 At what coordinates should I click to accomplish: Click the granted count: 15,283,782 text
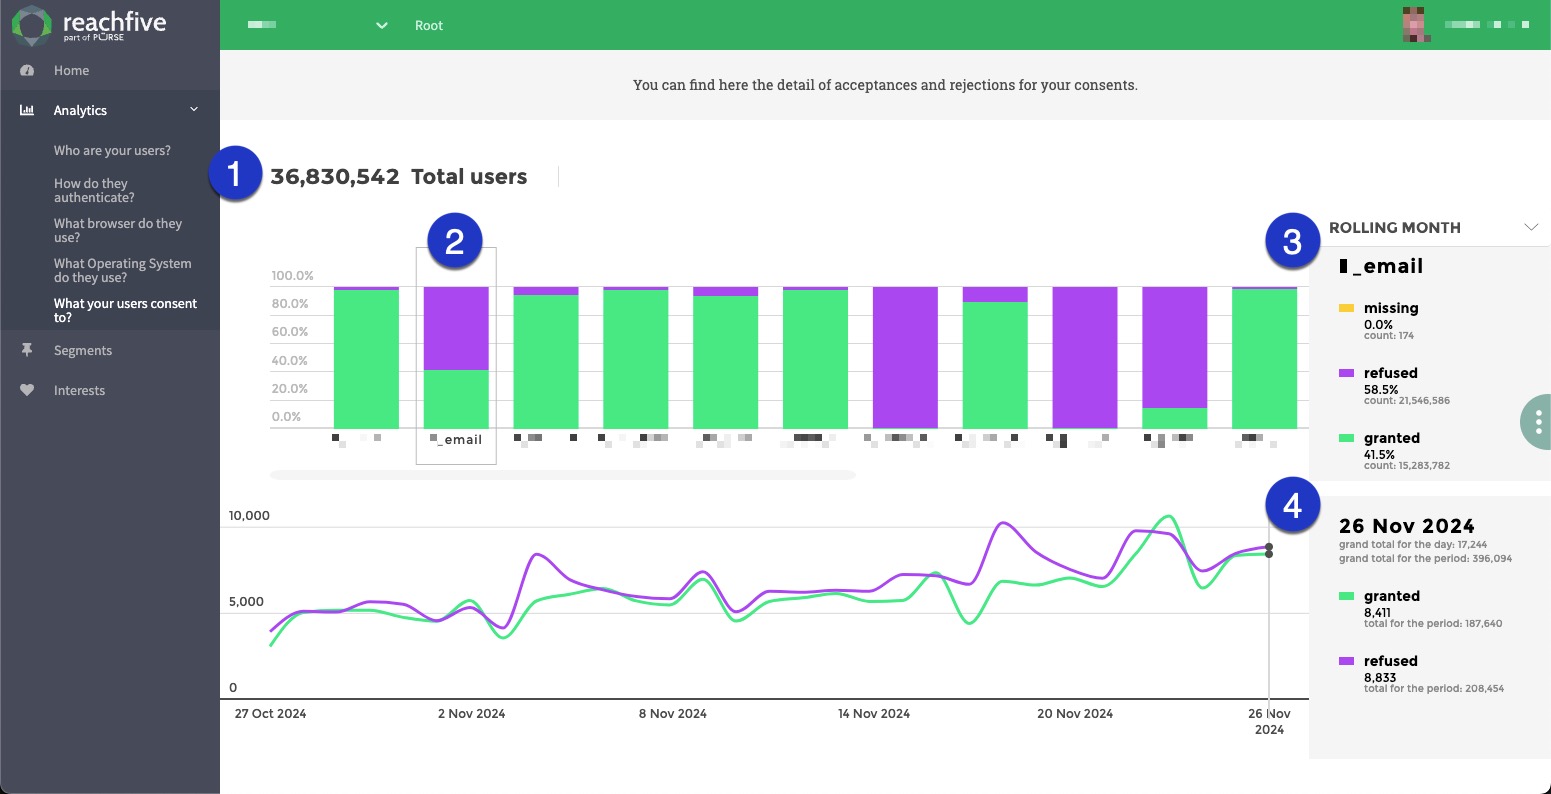coord(1407,465)
